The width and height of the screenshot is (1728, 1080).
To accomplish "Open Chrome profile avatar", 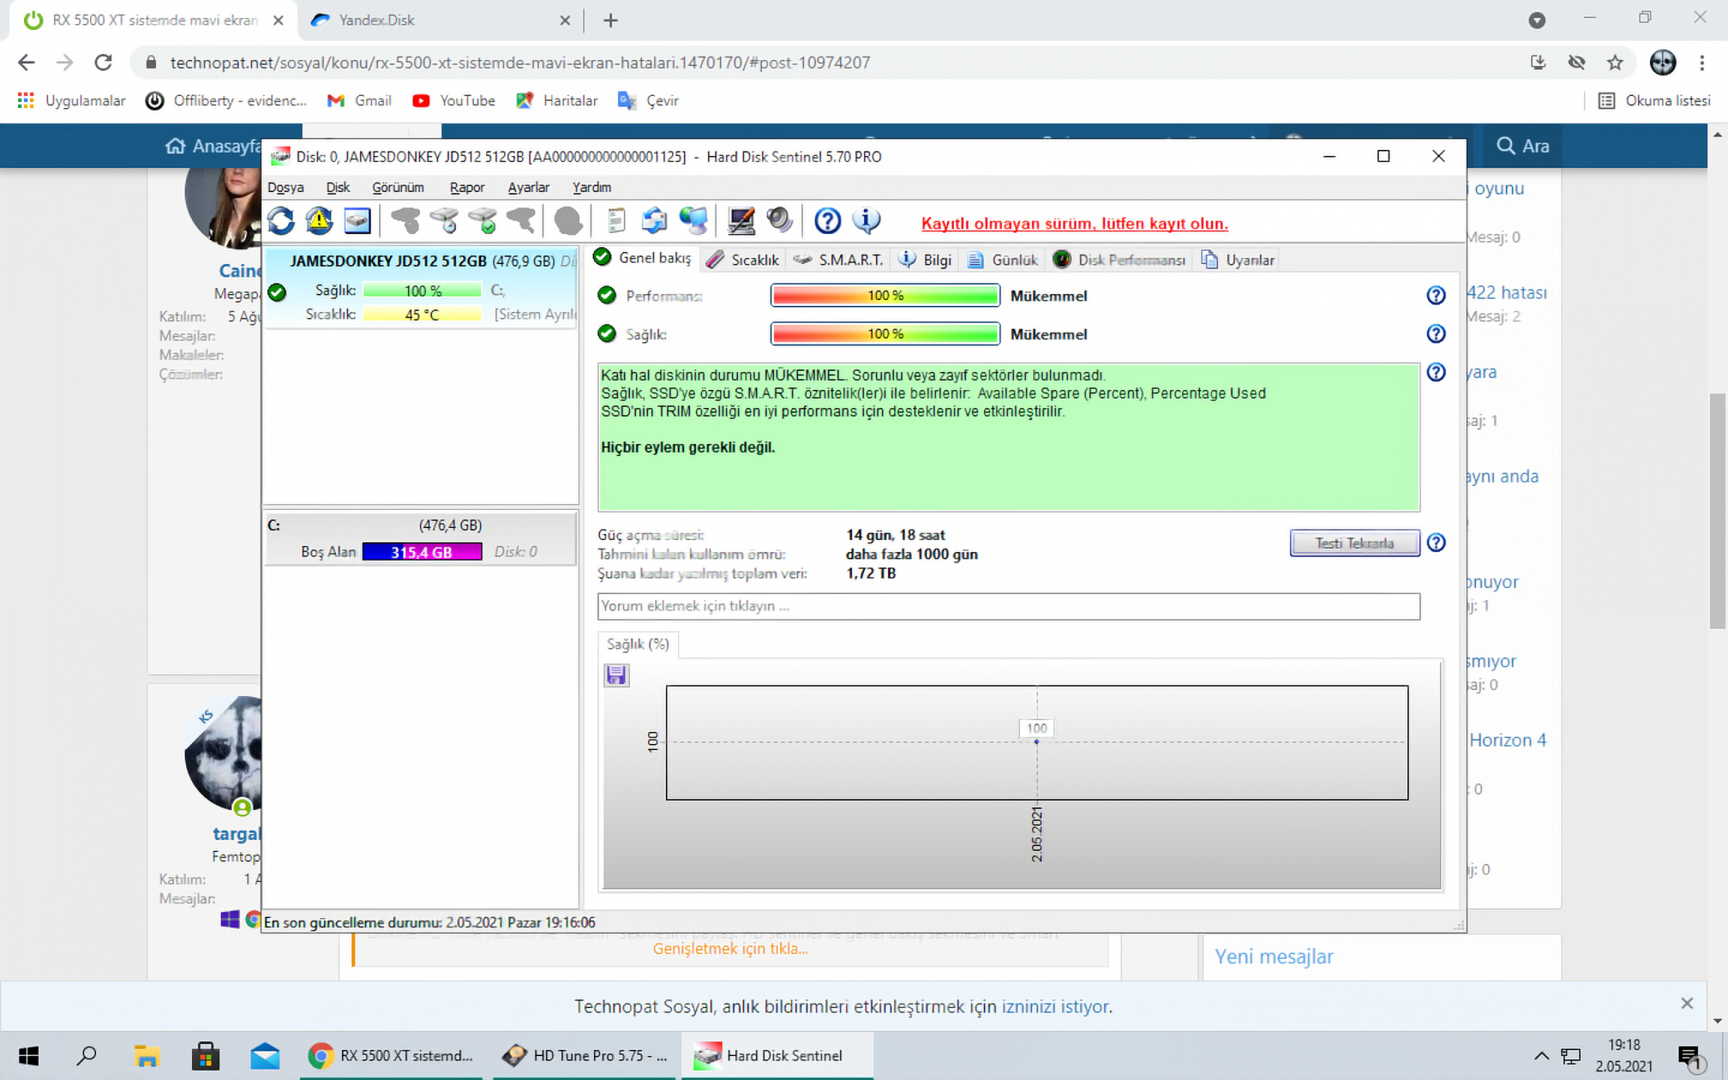I will coord(1663,62).
